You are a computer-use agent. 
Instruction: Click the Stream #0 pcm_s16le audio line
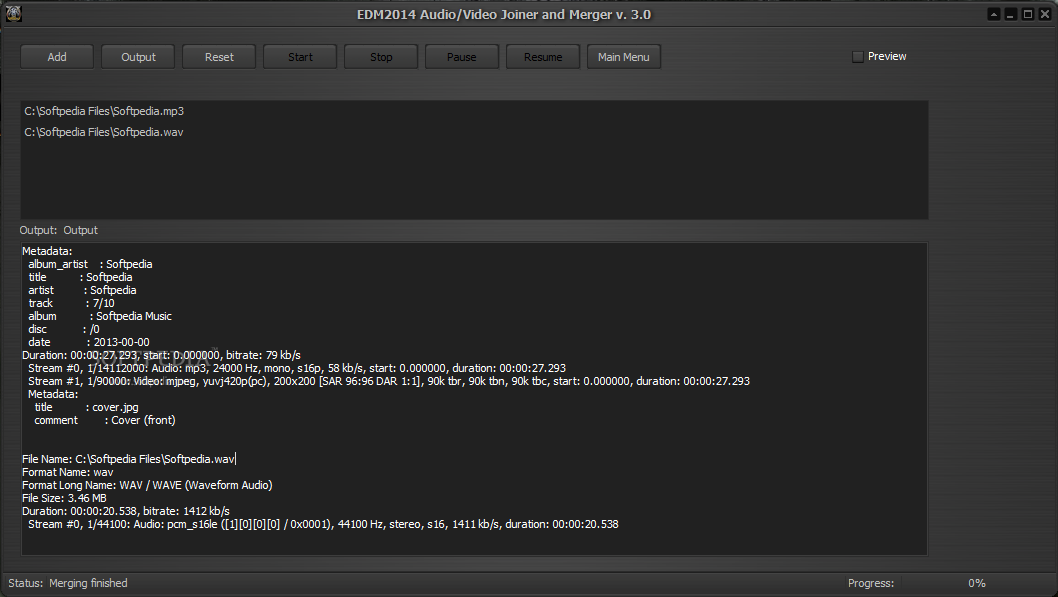click(x=323, y=524)
